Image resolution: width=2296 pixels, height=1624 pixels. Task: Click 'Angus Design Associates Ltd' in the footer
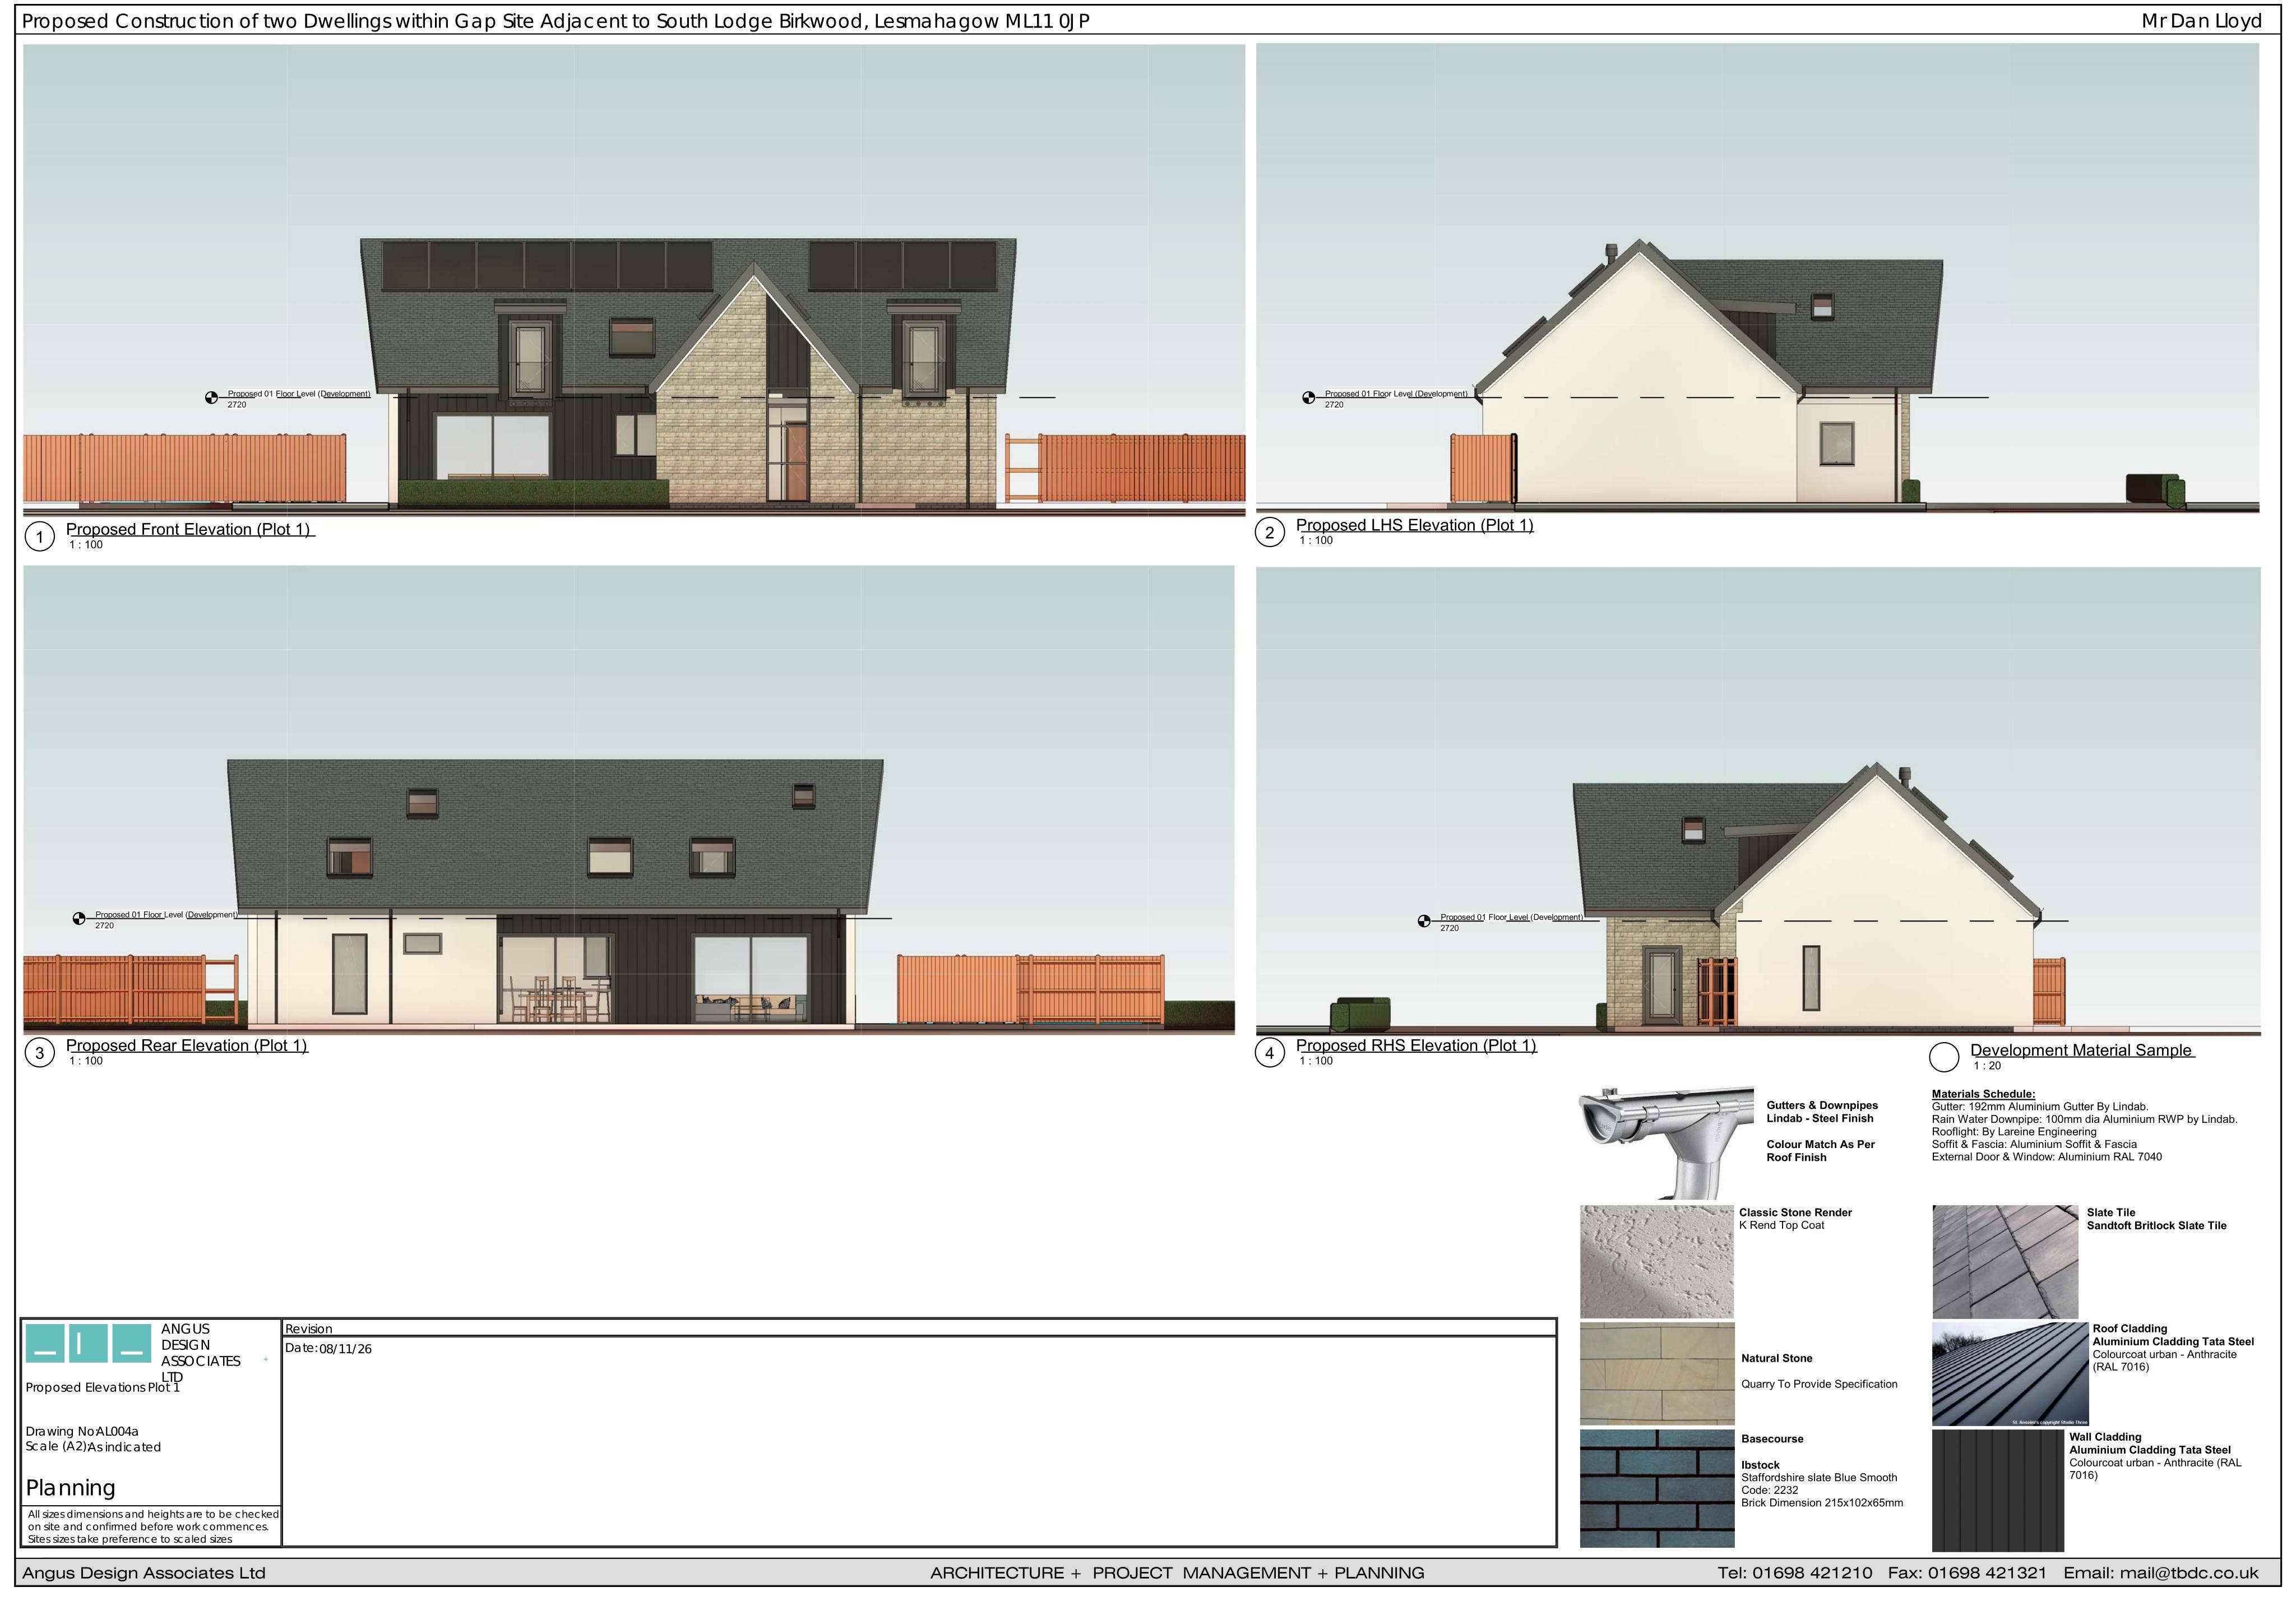tap(144, 1573)
